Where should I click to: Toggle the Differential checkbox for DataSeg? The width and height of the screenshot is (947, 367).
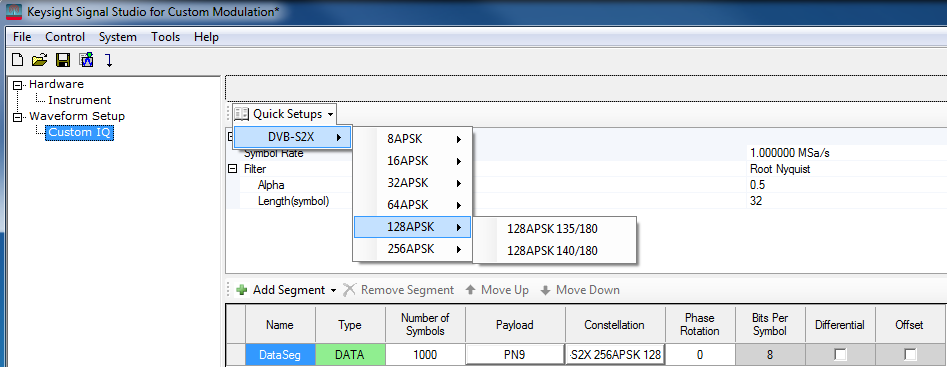coord(840,354)
